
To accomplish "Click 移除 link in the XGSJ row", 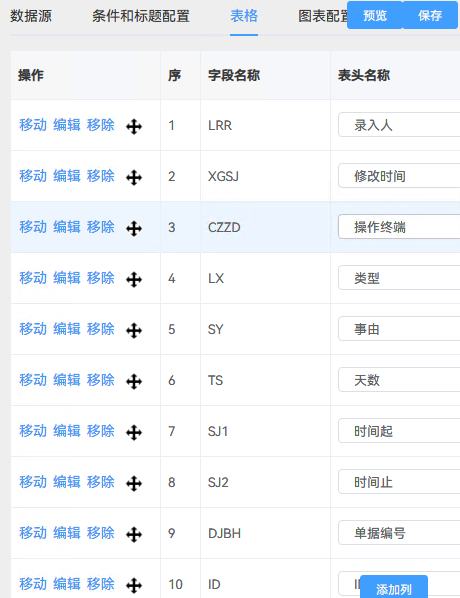I will click(x=101, y=176).
